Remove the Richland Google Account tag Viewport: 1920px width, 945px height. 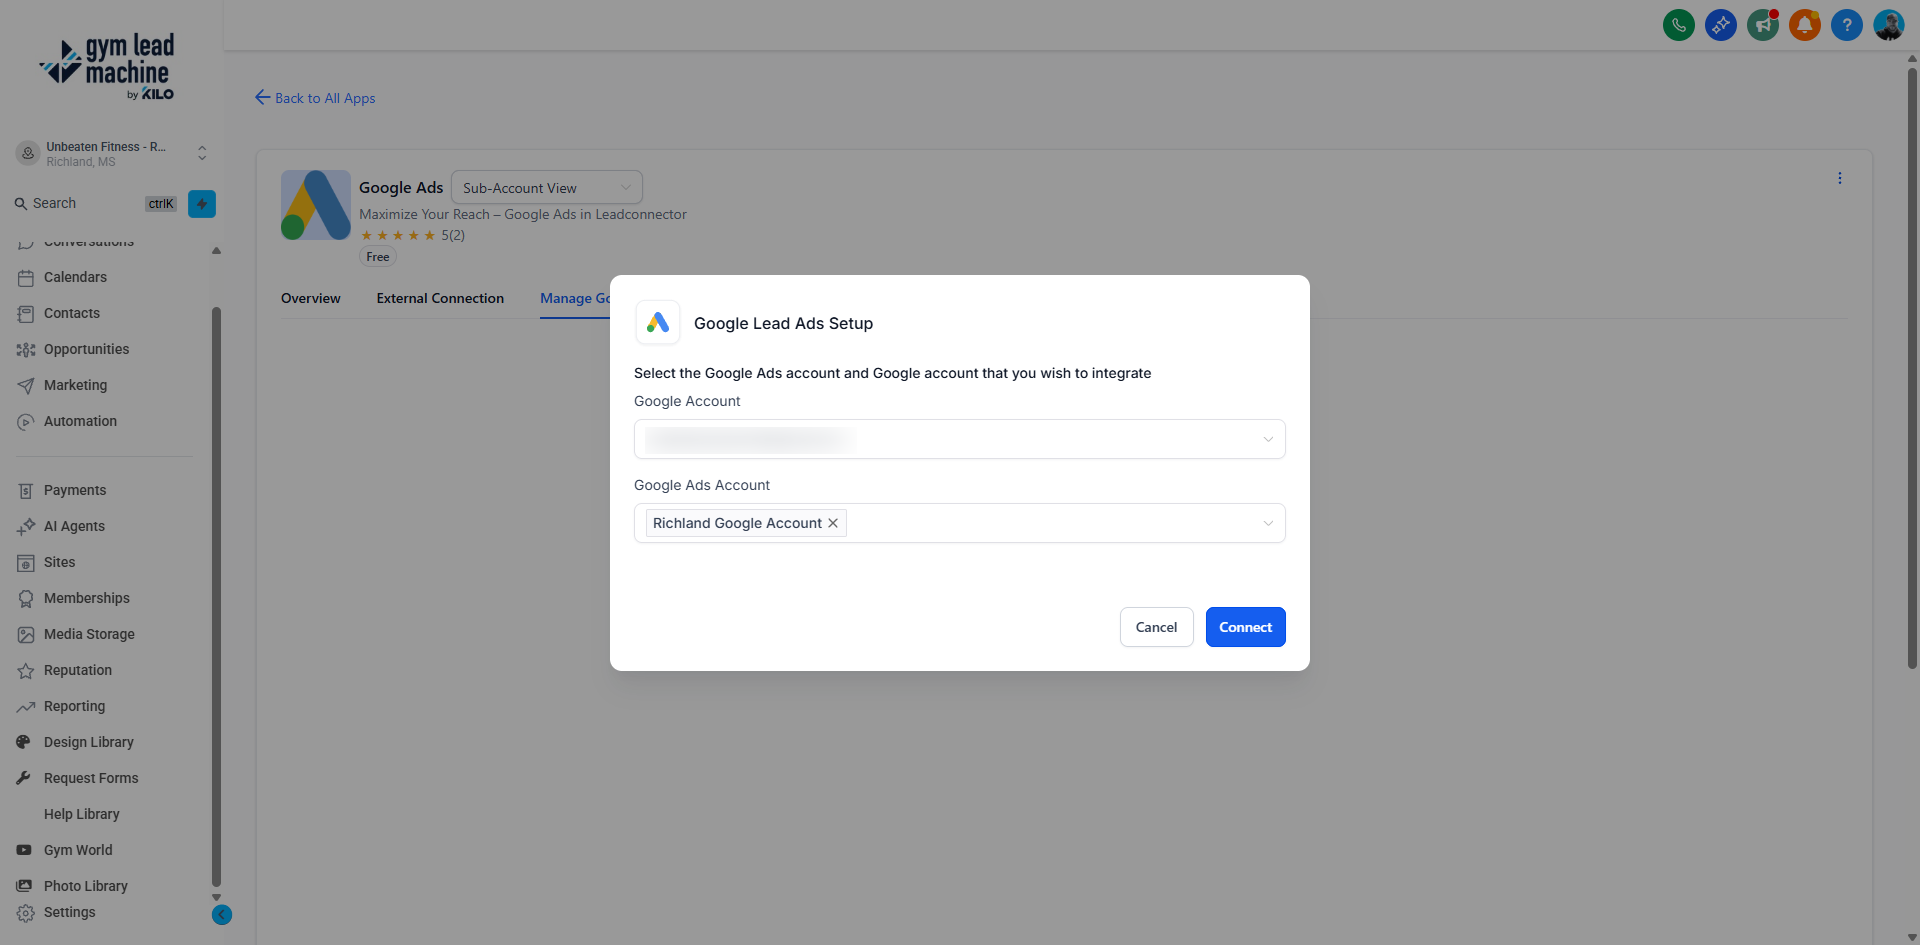point(833,523)
